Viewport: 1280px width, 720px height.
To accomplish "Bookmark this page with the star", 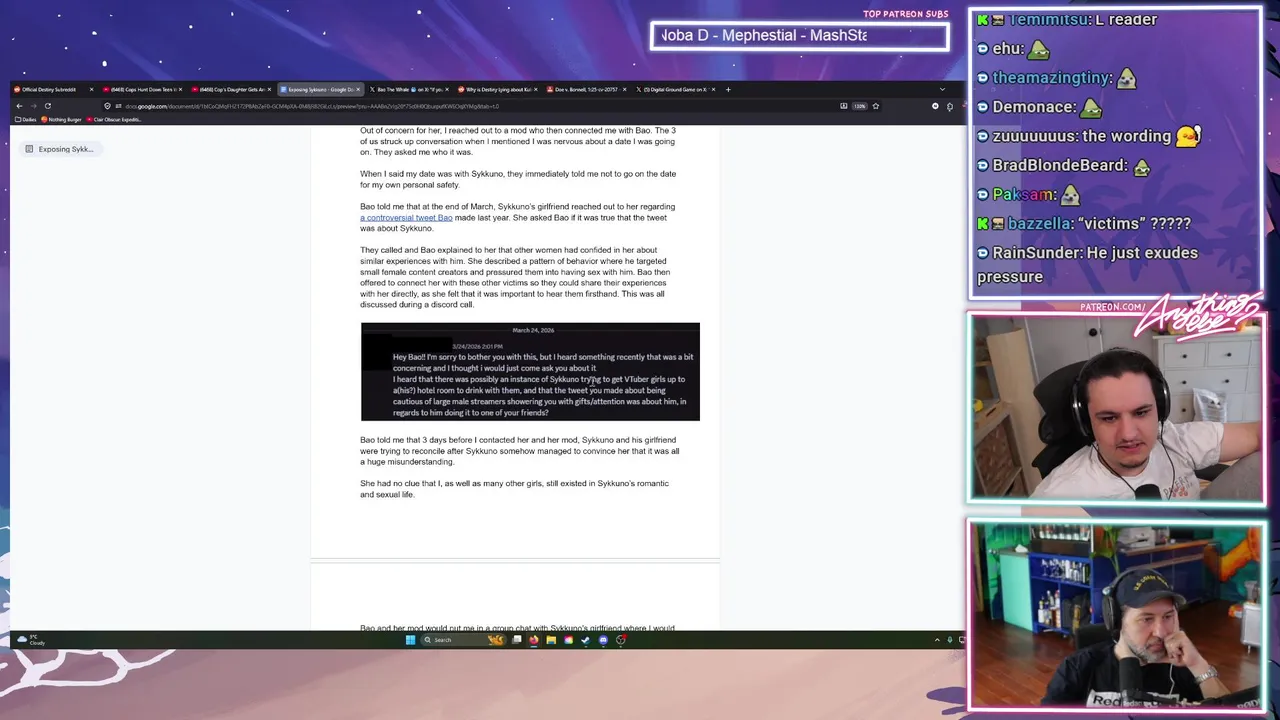I will 876,106.
